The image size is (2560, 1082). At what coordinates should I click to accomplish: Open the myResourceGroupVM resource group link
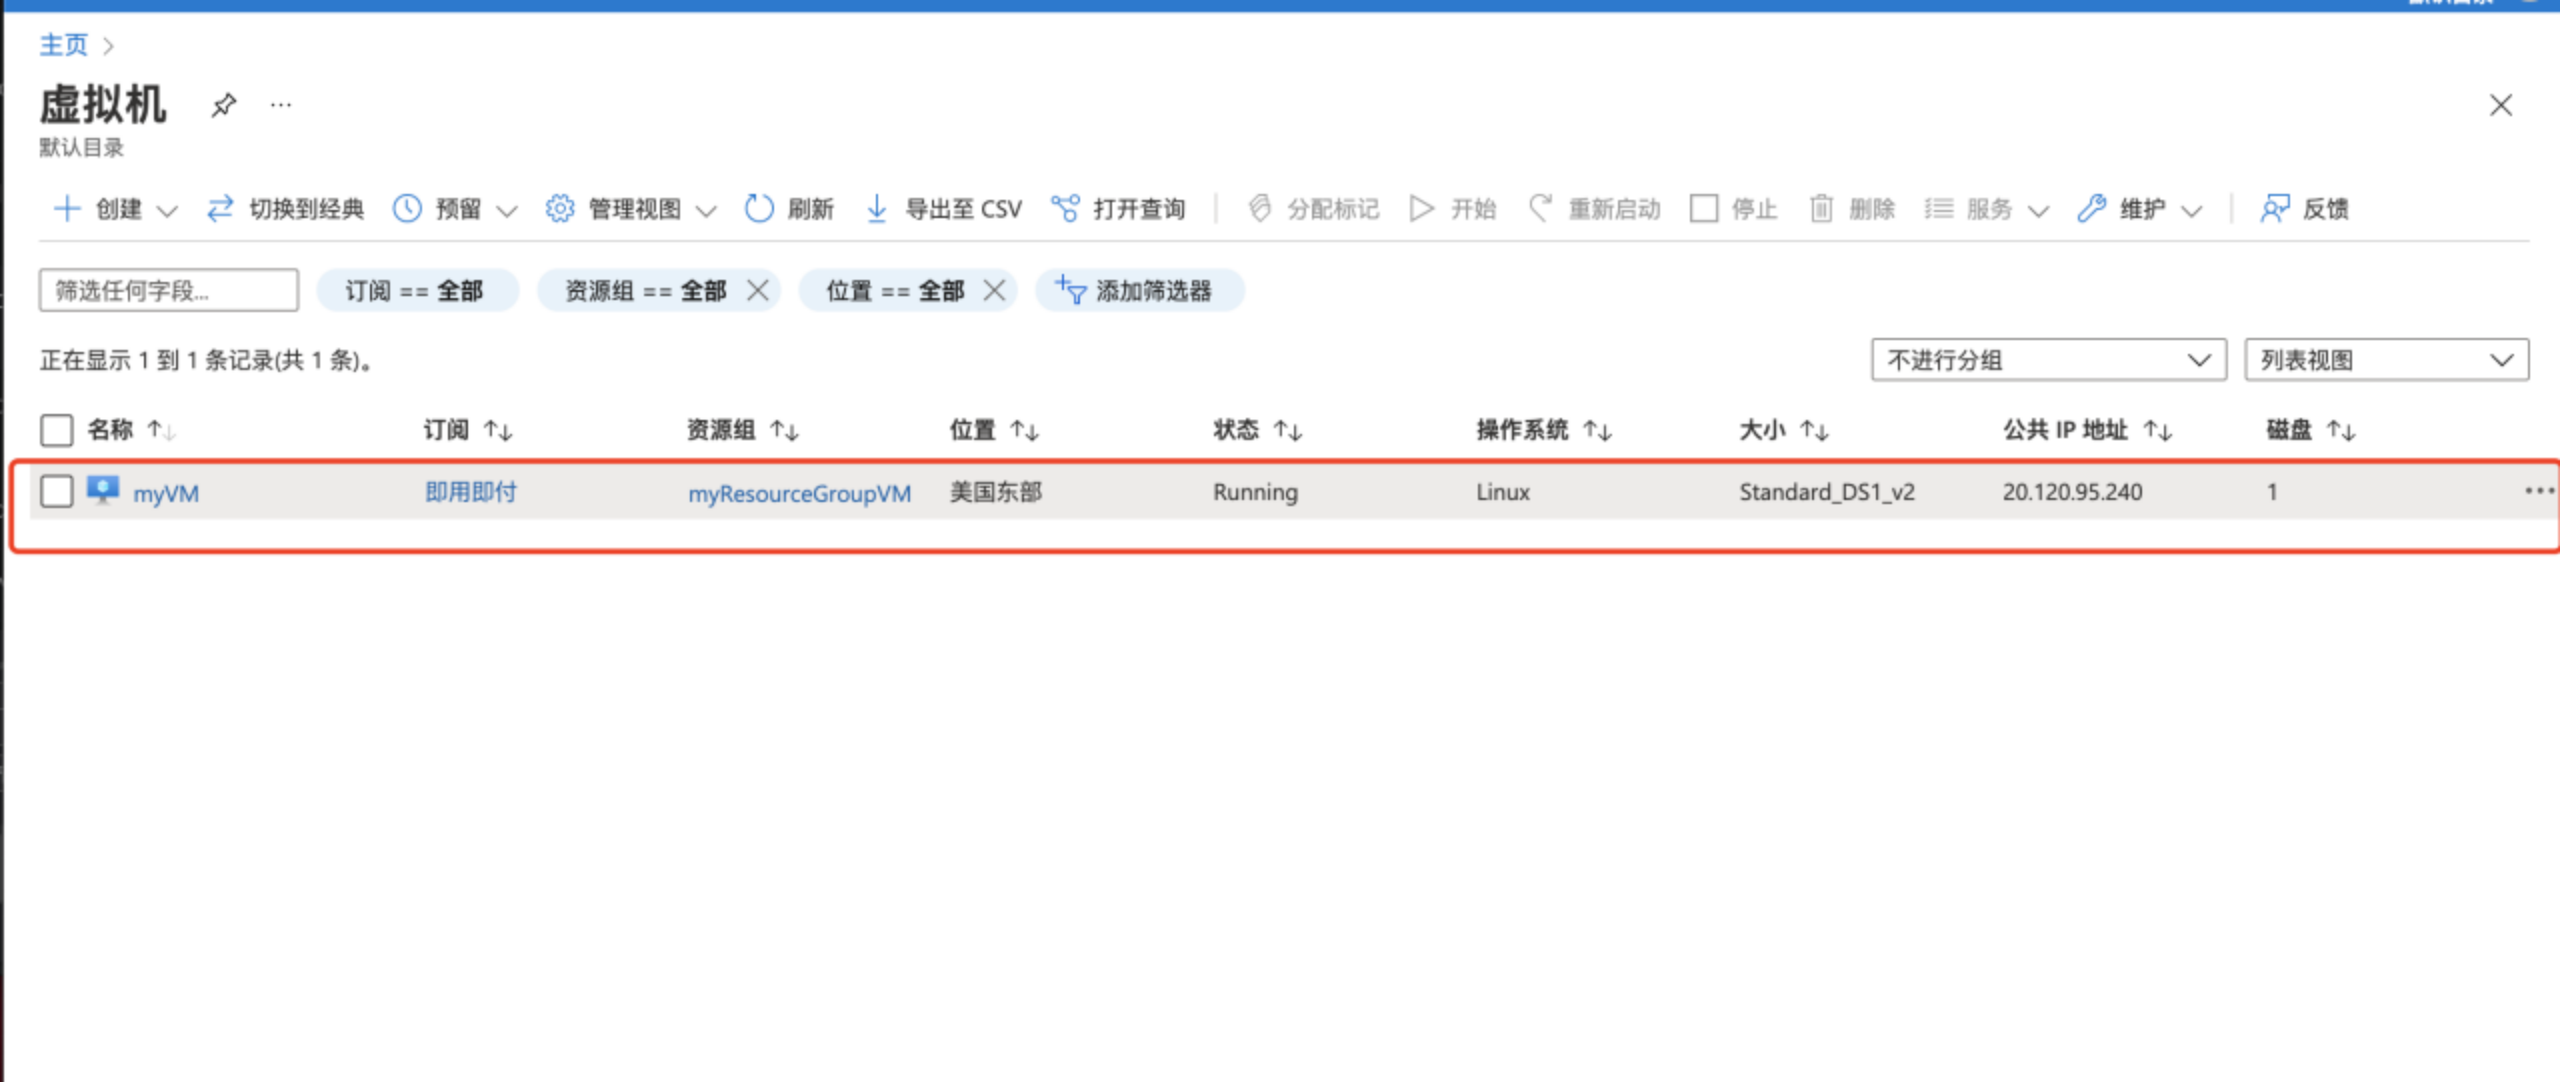click(x=800, y=493)
